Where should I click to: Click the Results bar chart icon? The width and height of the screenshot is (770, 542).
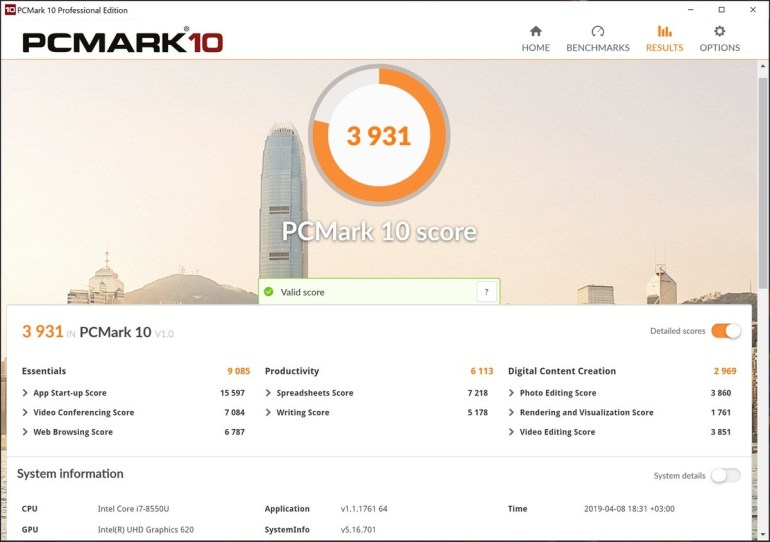pyautogui.click(x=664, y=31)
